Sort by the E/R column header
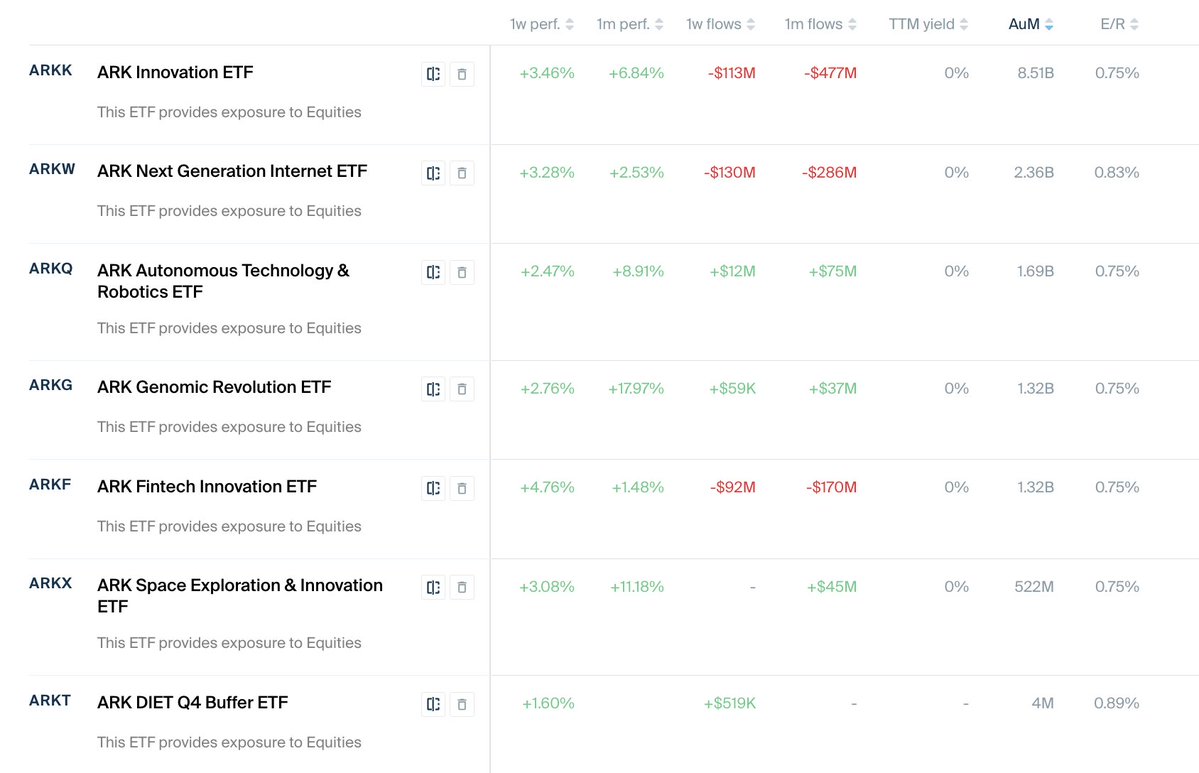 pos(1119,24)
